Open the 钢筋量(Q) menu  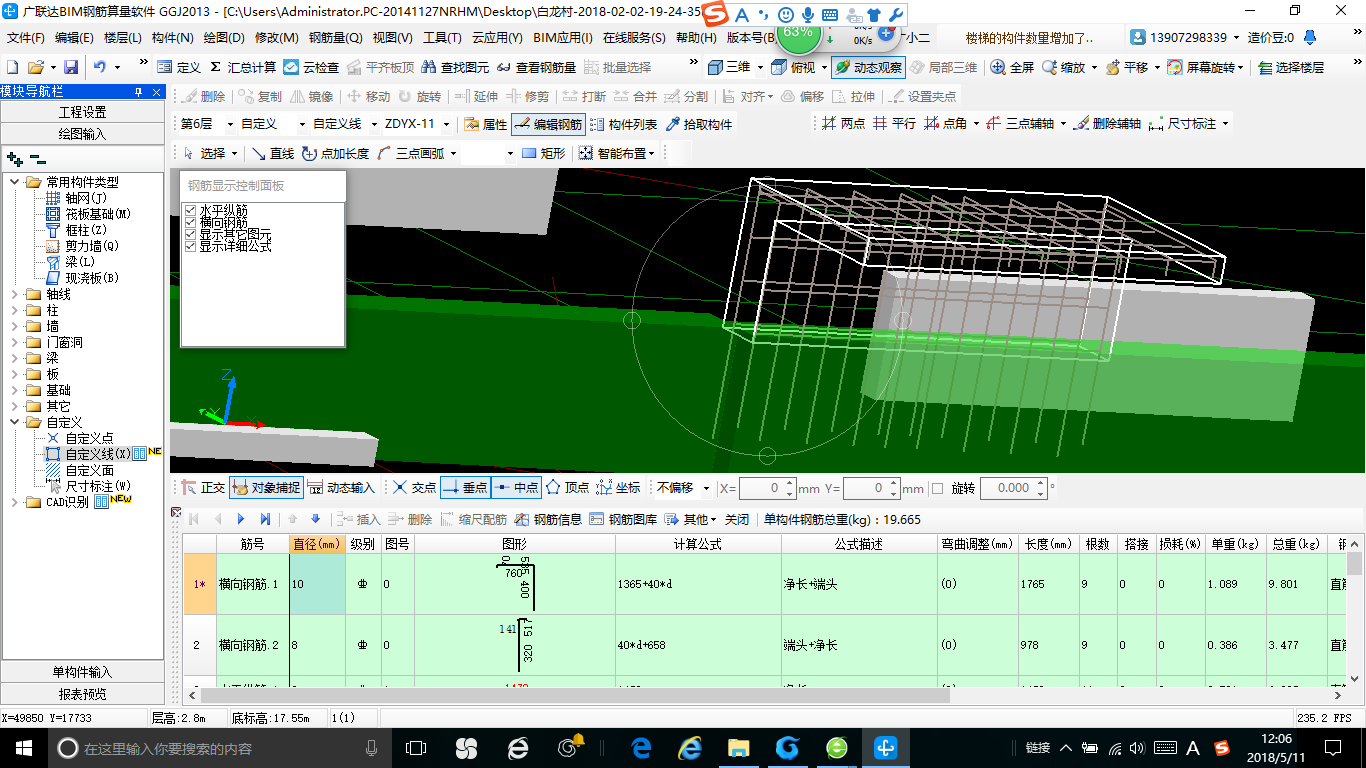(x=335, y=38)
